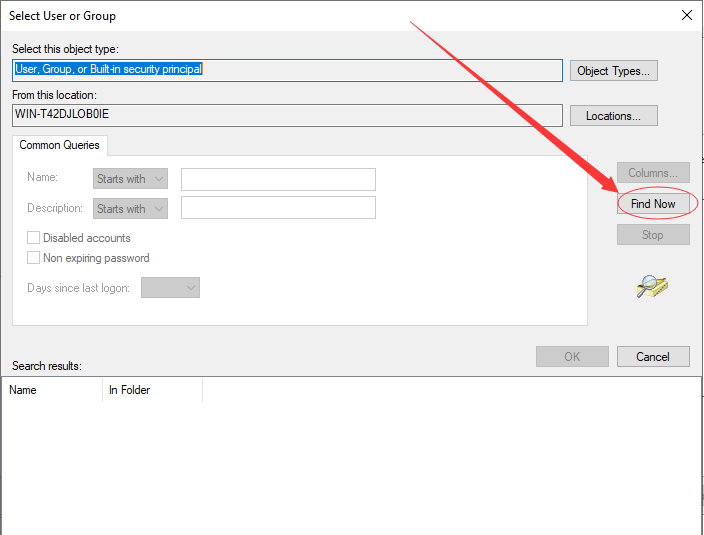The image size is (704, 535).
Task: Close the Select User or Group window
Action: [686, 15]
